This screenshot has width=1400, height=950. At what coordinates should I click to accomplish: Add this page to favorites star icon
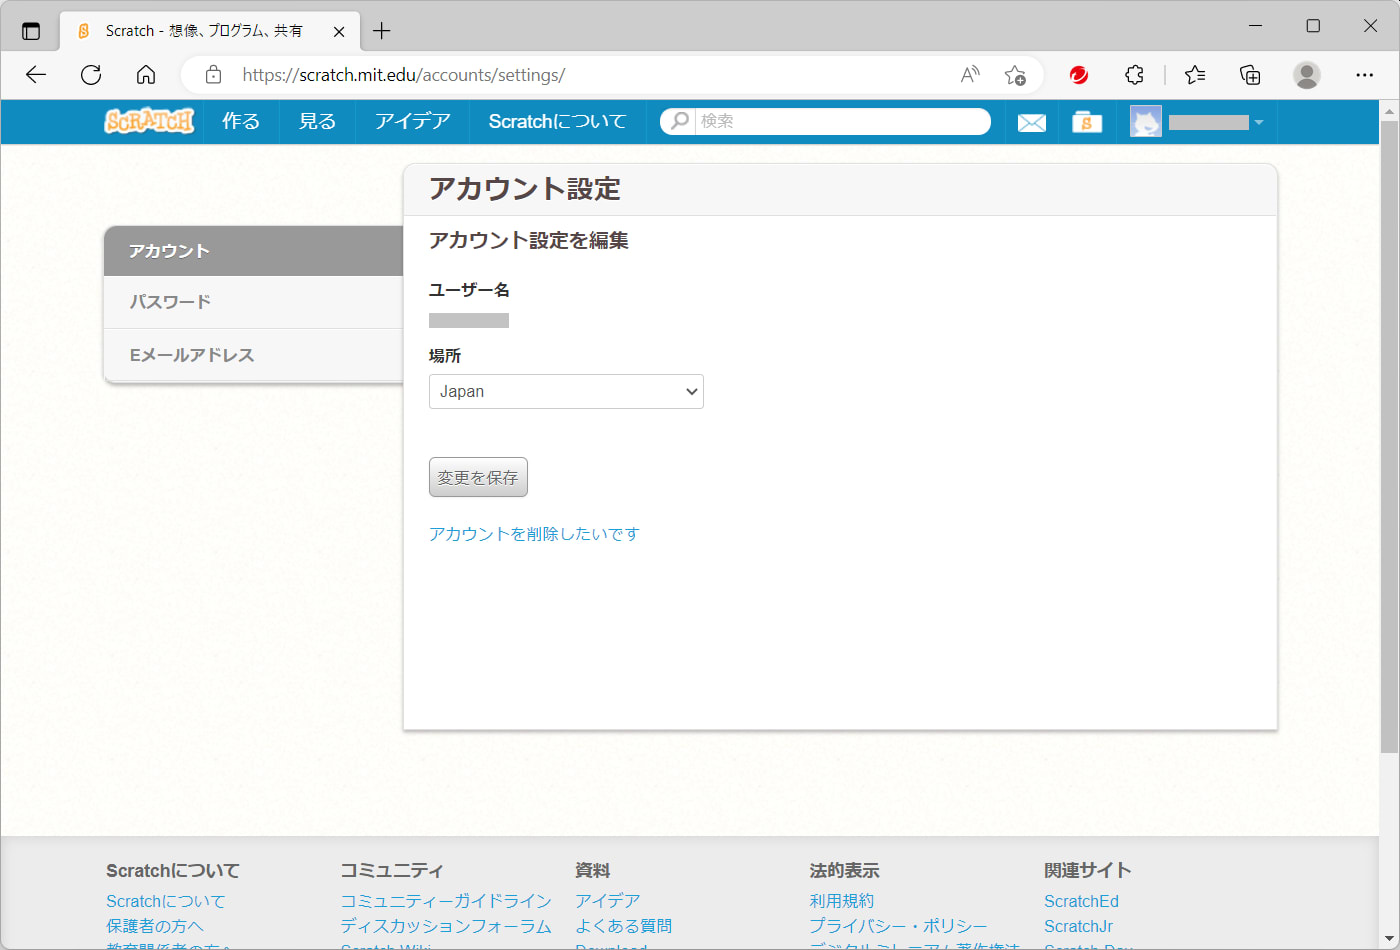pyautogui.click(x=1015, y=75)
